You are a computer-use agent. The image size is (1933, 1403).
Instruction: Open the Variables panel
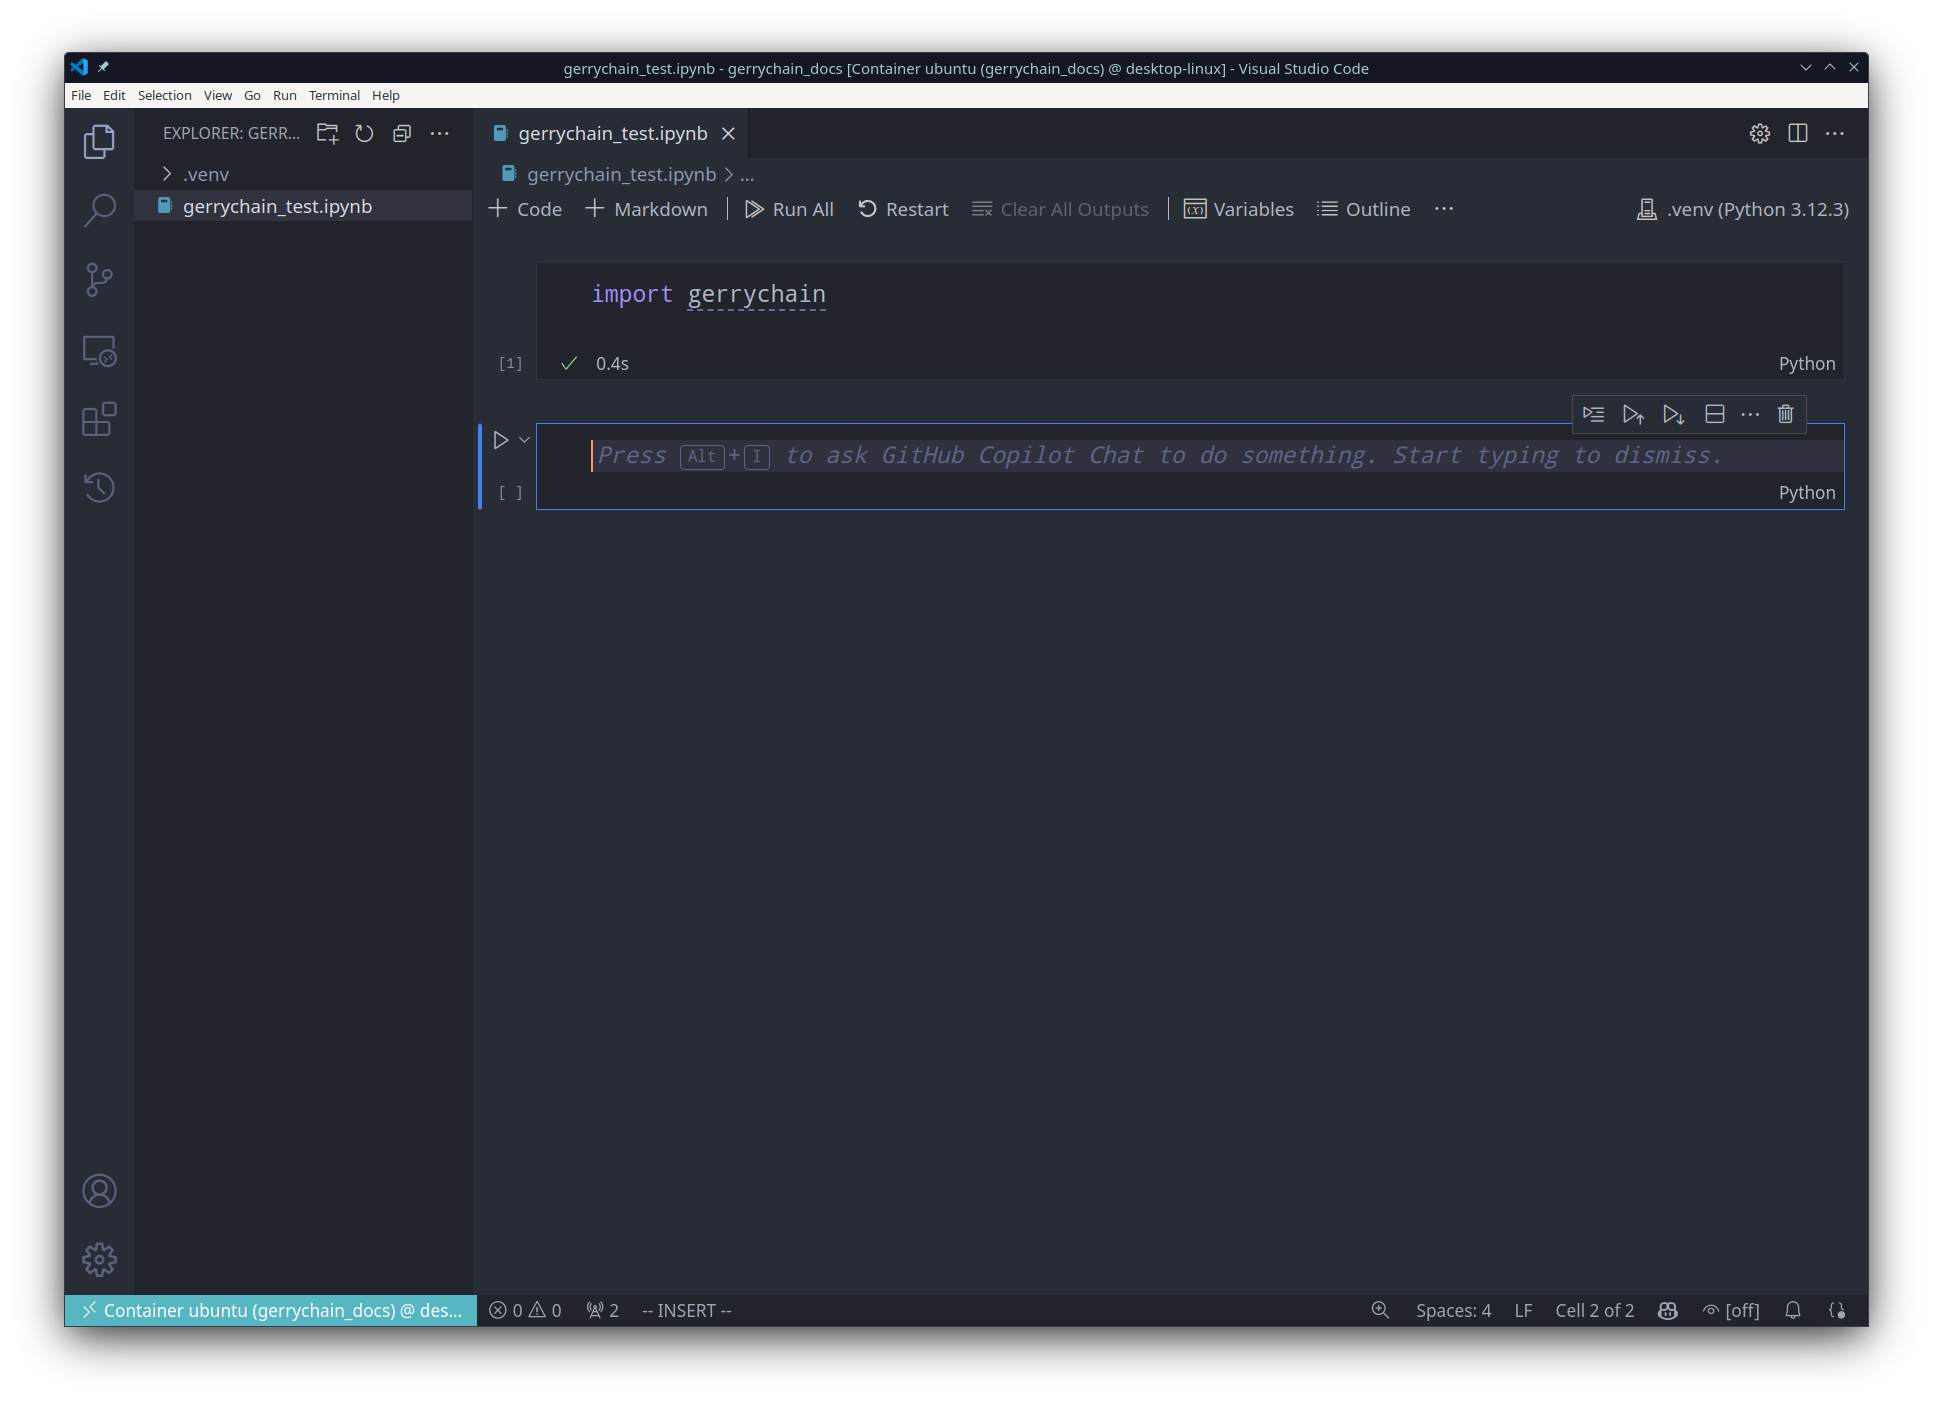pos(1238,209)
